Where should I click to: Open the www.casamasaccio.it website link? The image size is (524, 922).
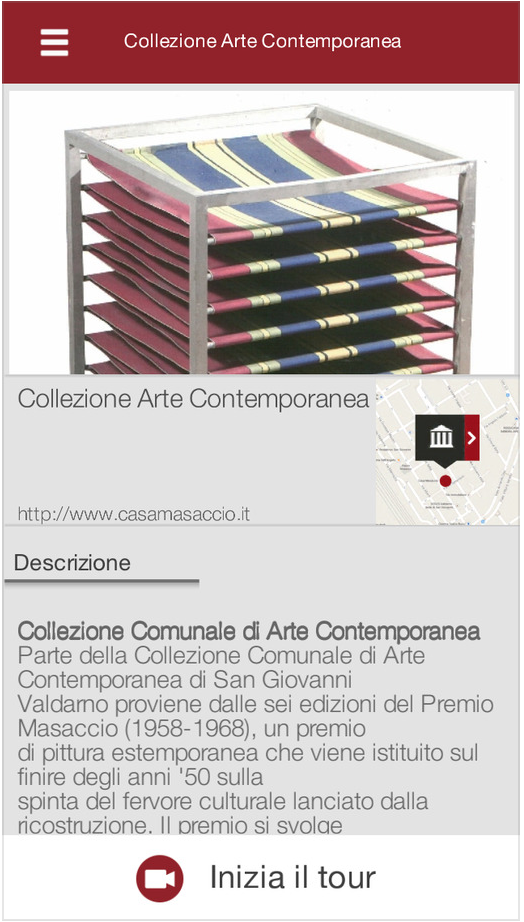[x=133, y=514]
